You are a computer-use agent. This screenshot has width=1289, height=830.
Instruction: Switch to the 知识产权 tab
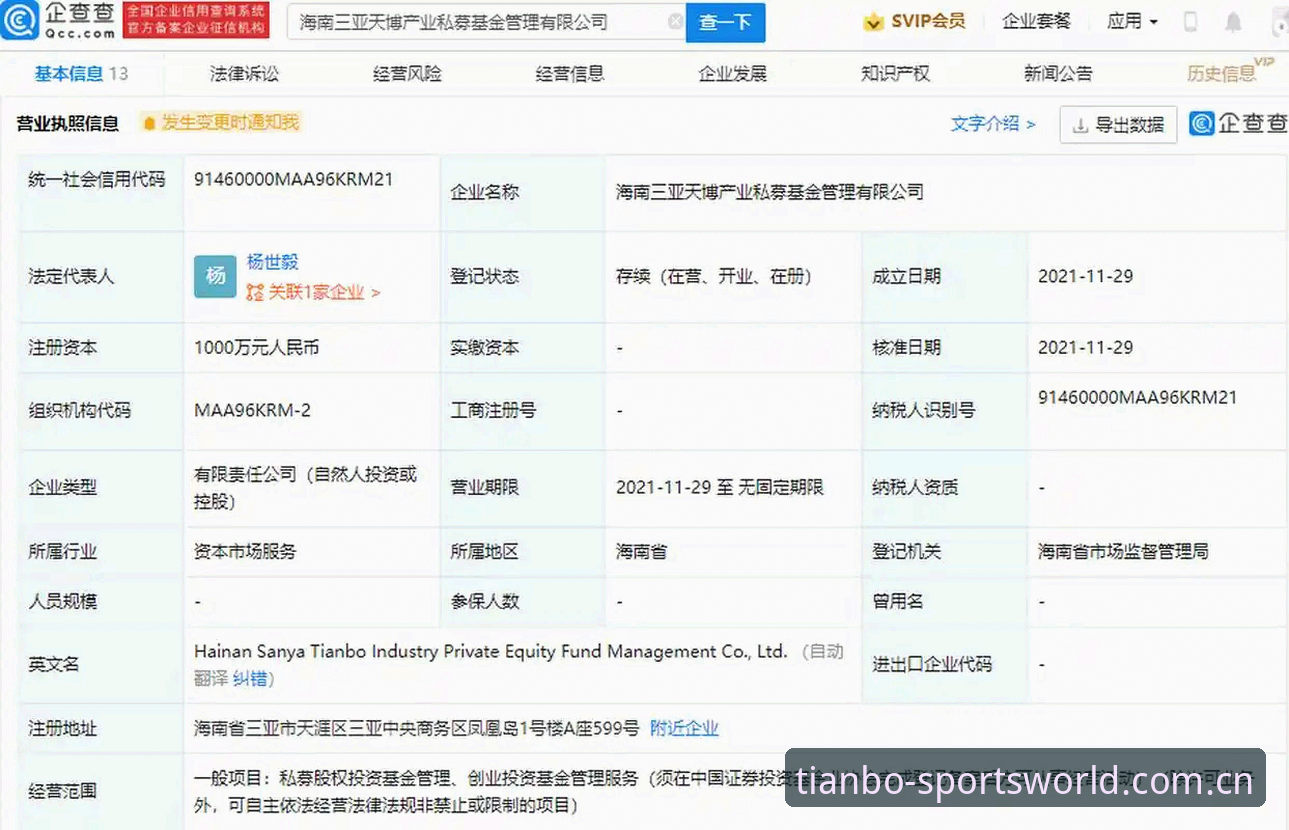[x=895, y=73]
